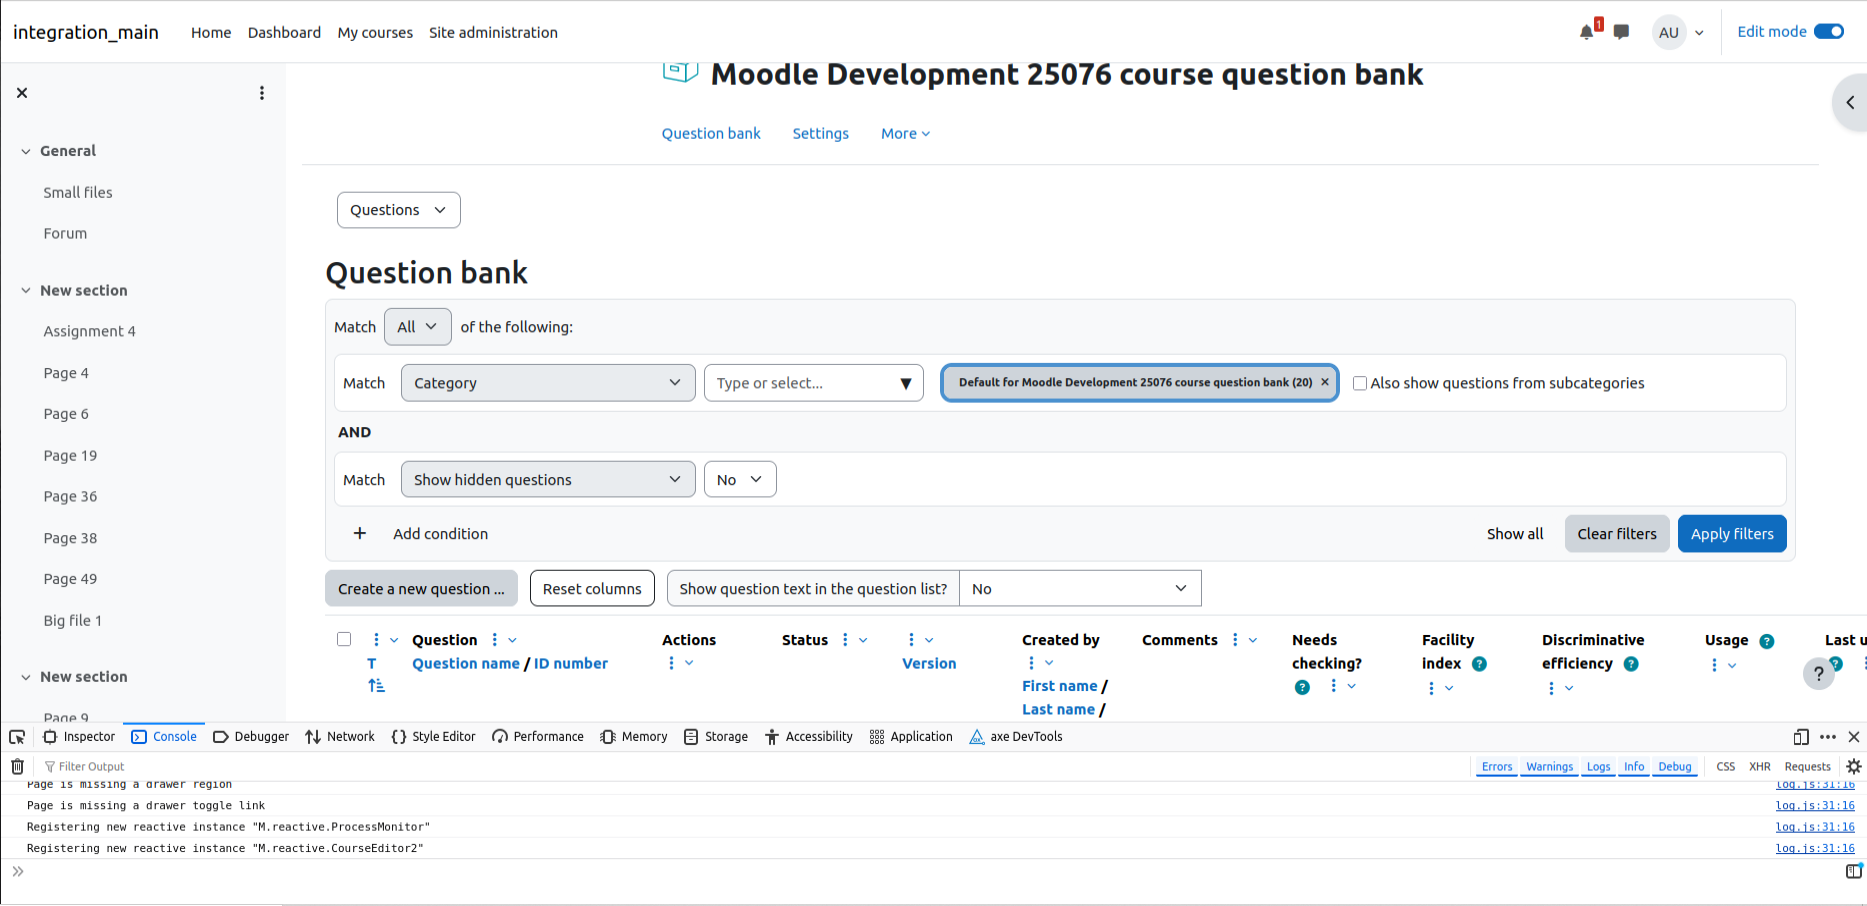Viewport: 1867px width, 906px height.
Task: Sort by Question name link
Action: 466,664
